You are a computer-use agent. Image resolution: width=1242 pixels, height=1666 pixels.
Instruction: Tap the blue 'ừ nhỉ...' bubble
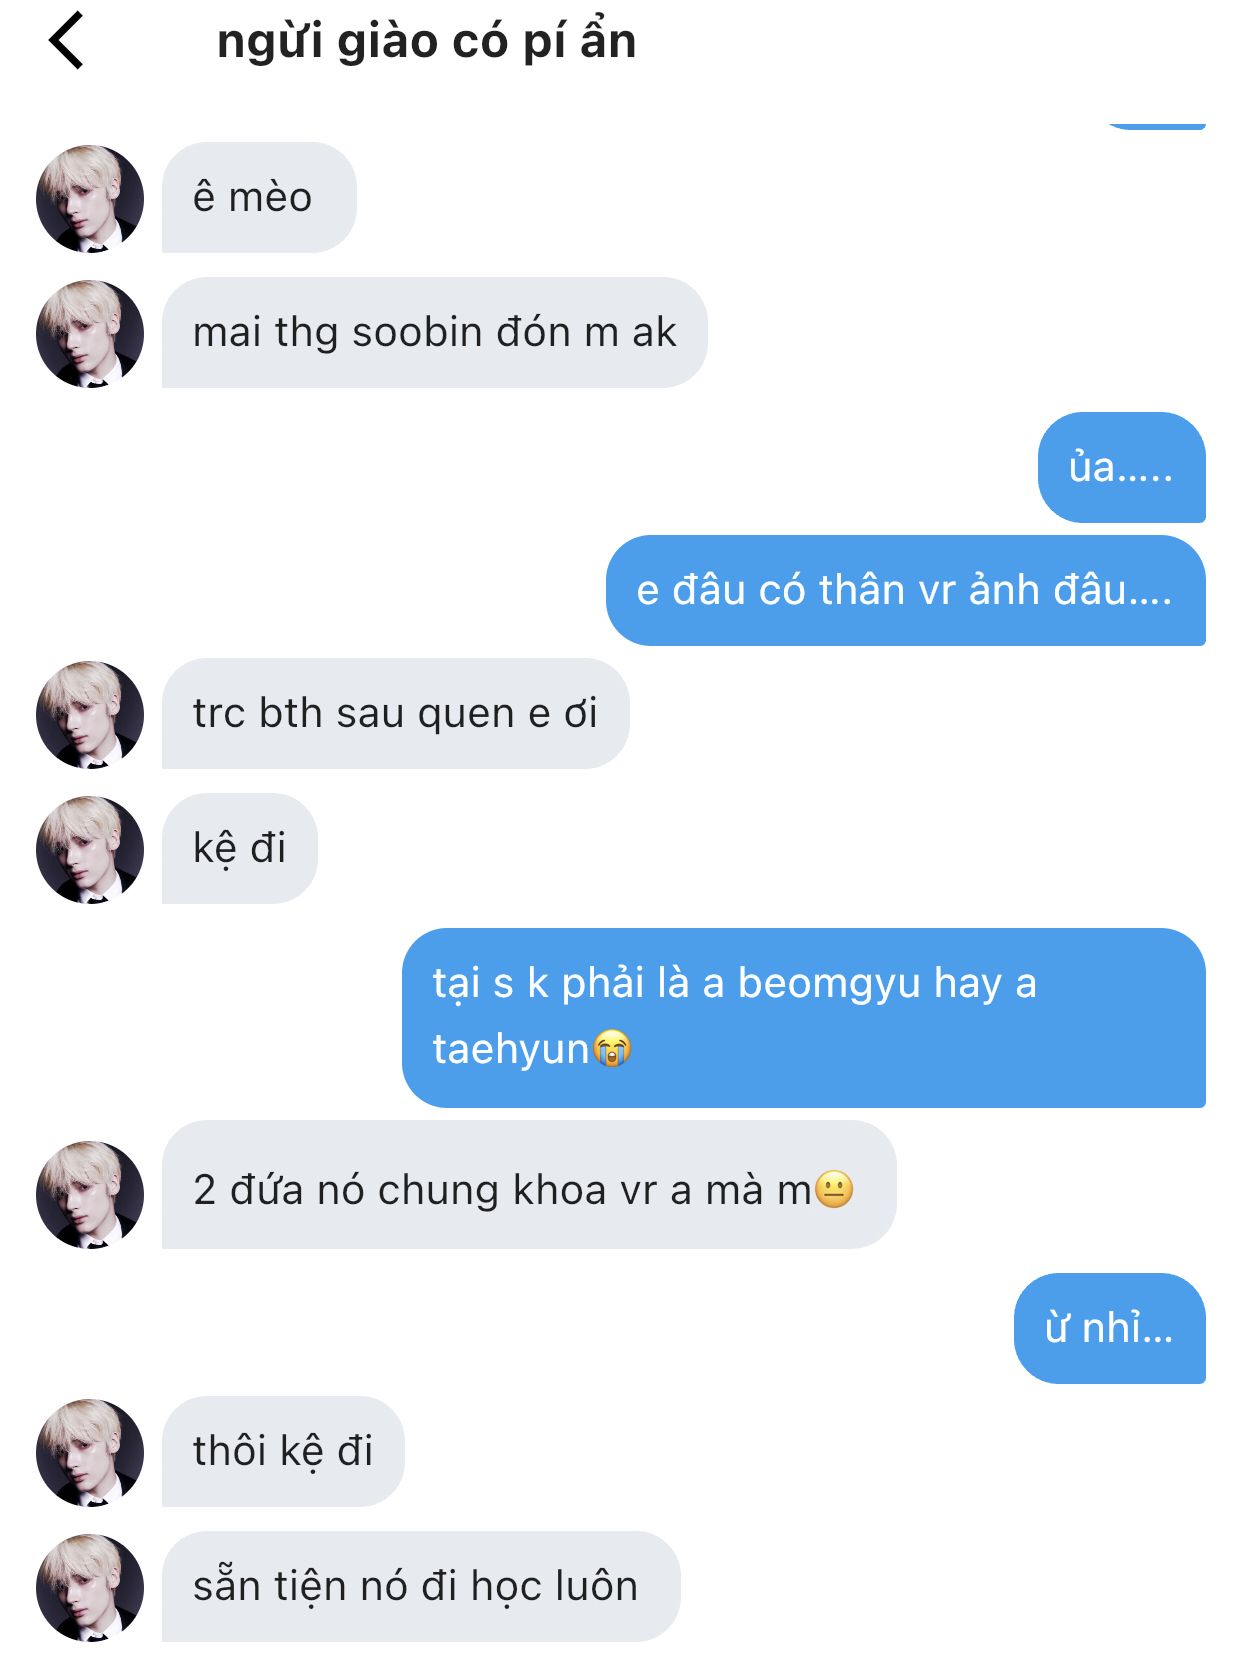(1110, 1328)
